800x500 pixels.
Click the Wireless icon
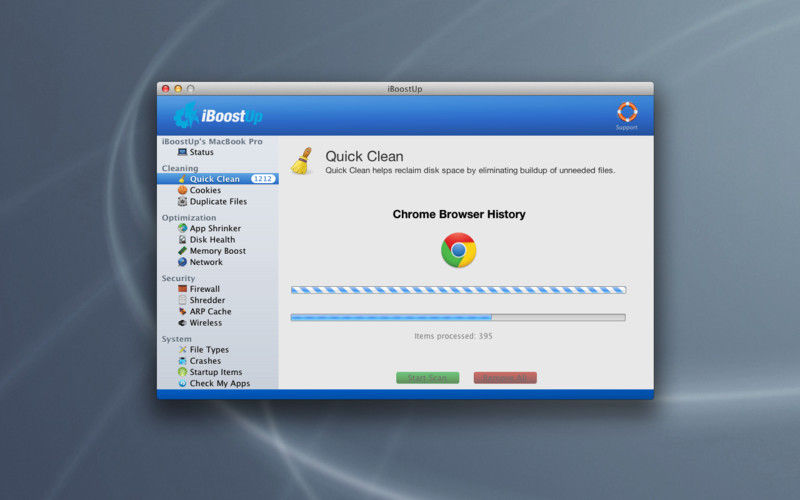coord(182,322)
